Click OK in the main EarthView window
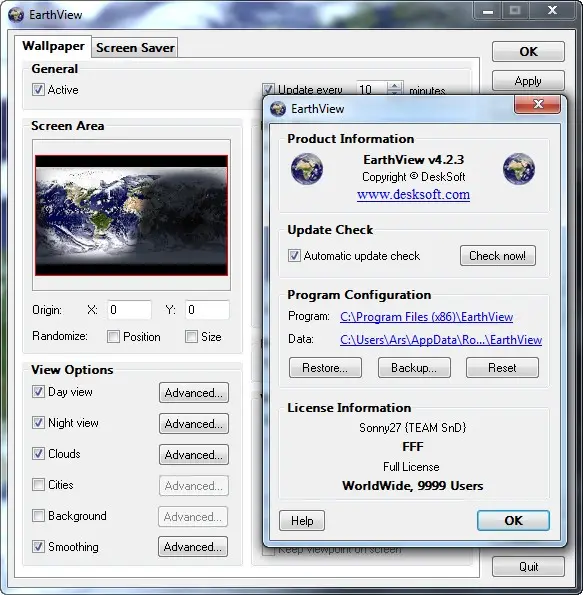The height and width of the screenshot is (595, 583). point(528,52)
